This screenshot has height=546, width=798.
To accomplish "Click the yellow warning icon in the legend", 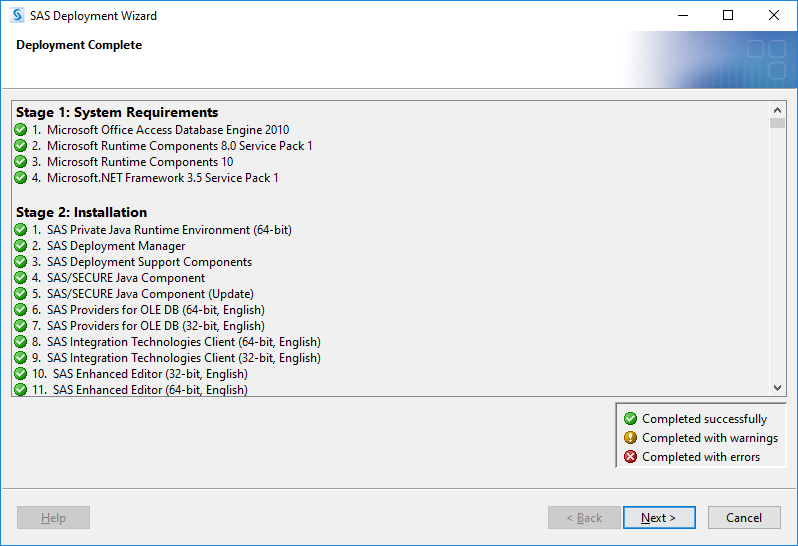I will tap(630, 438).
